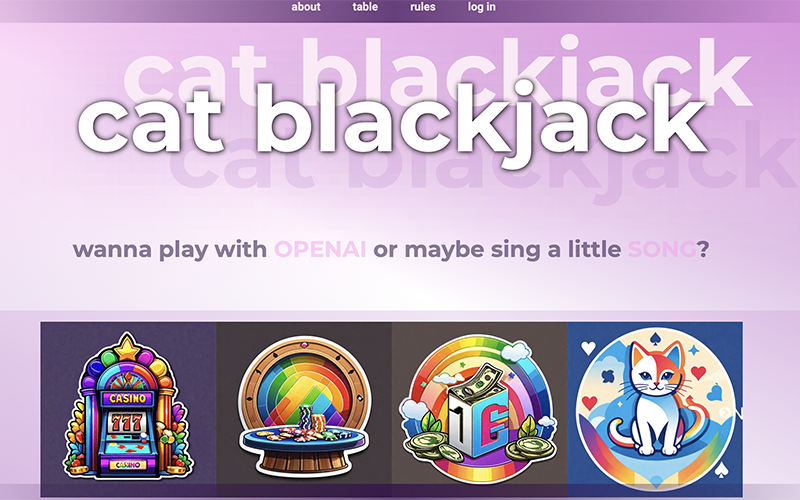
Task: Click the white spade on the cat card
Action: point(720,470)
